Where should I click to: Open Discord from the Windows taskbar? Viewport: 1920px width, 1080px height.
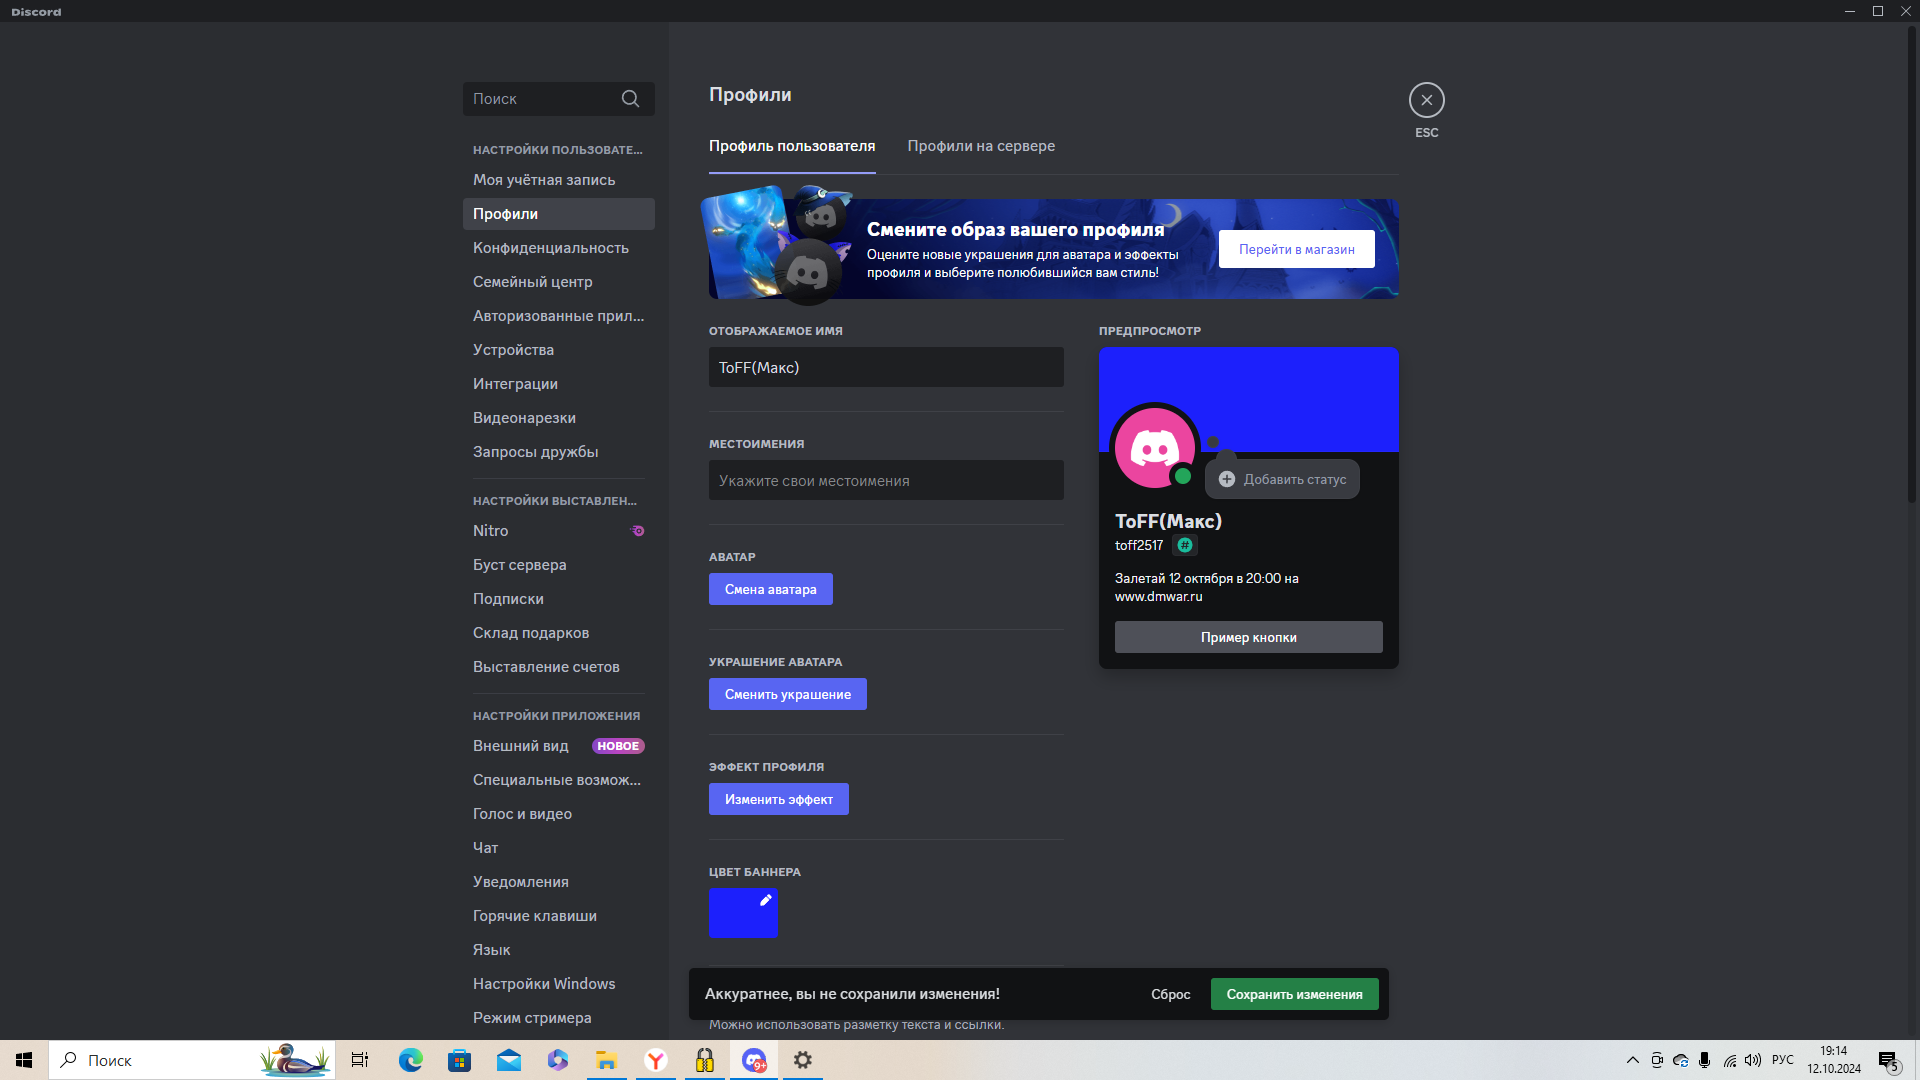(754, 1060)
